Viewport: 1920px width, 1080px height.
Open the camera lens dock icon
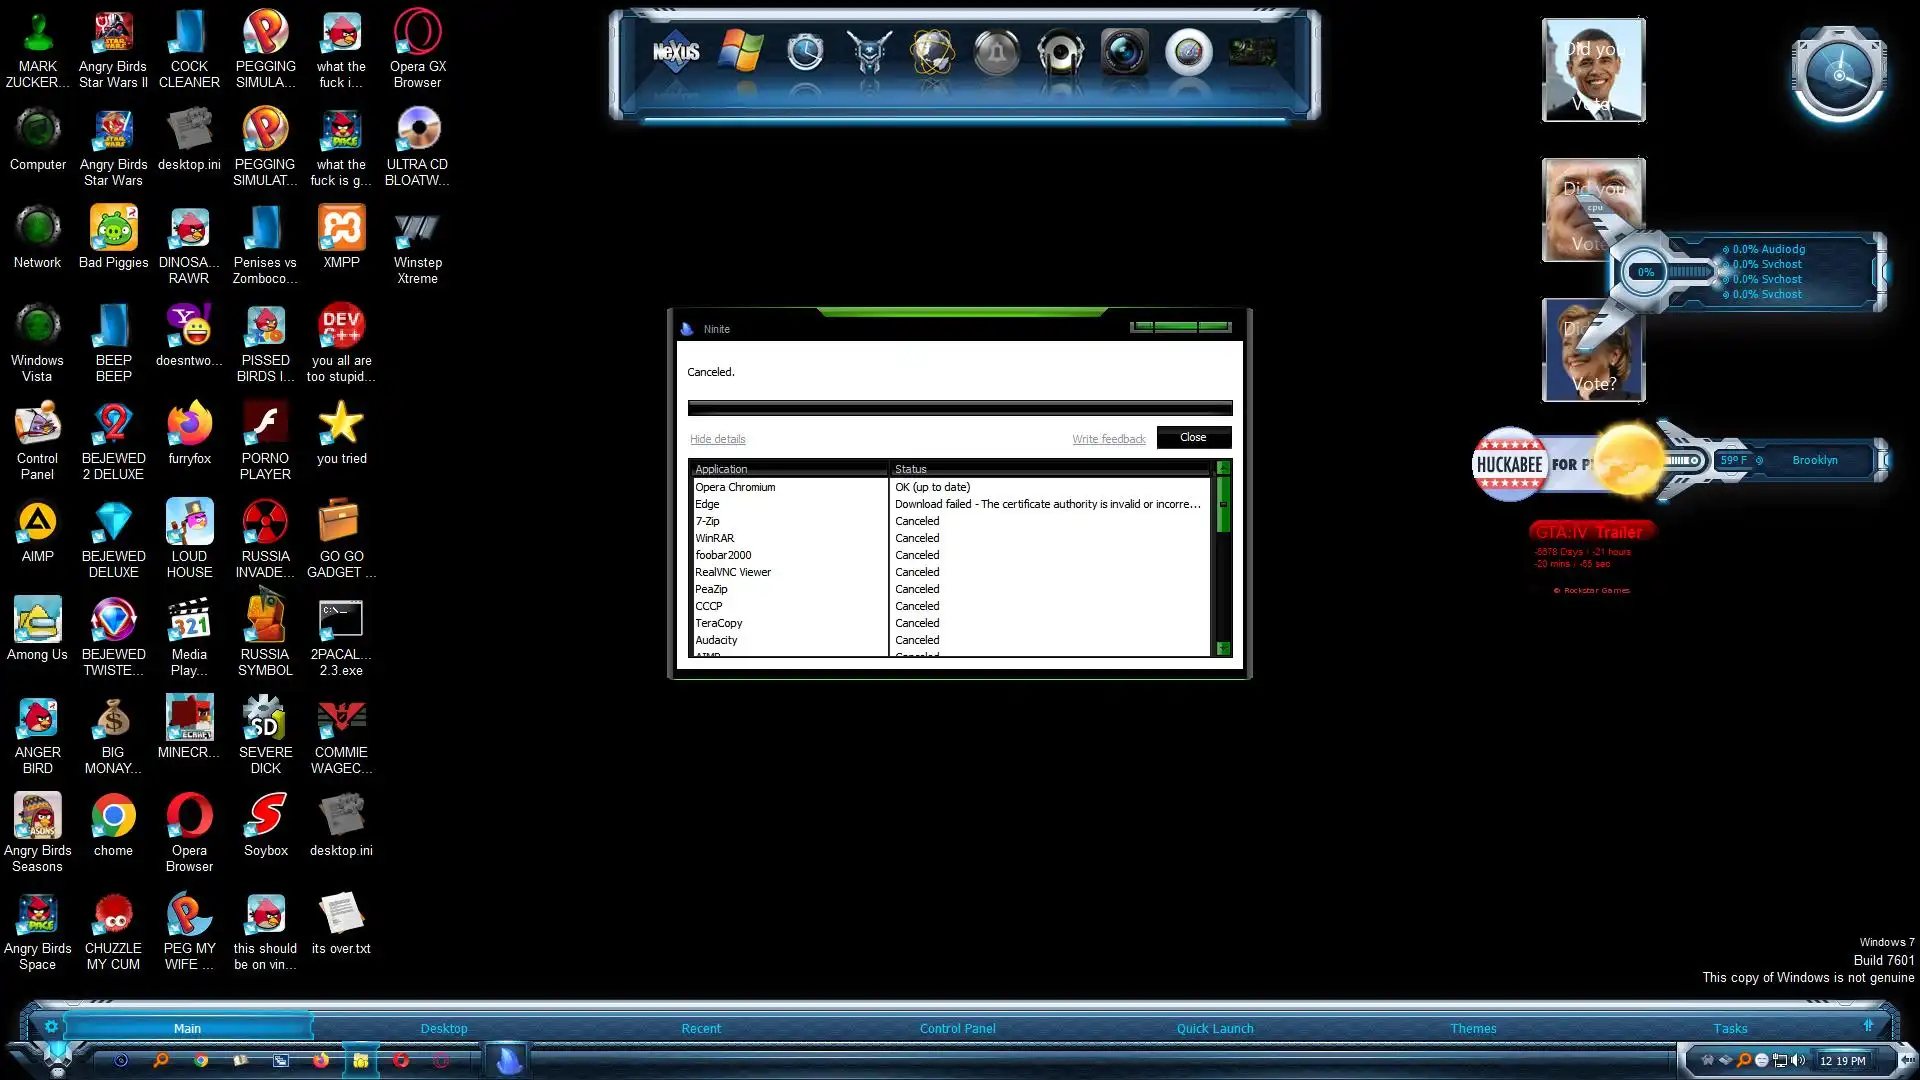[1124, 52]
